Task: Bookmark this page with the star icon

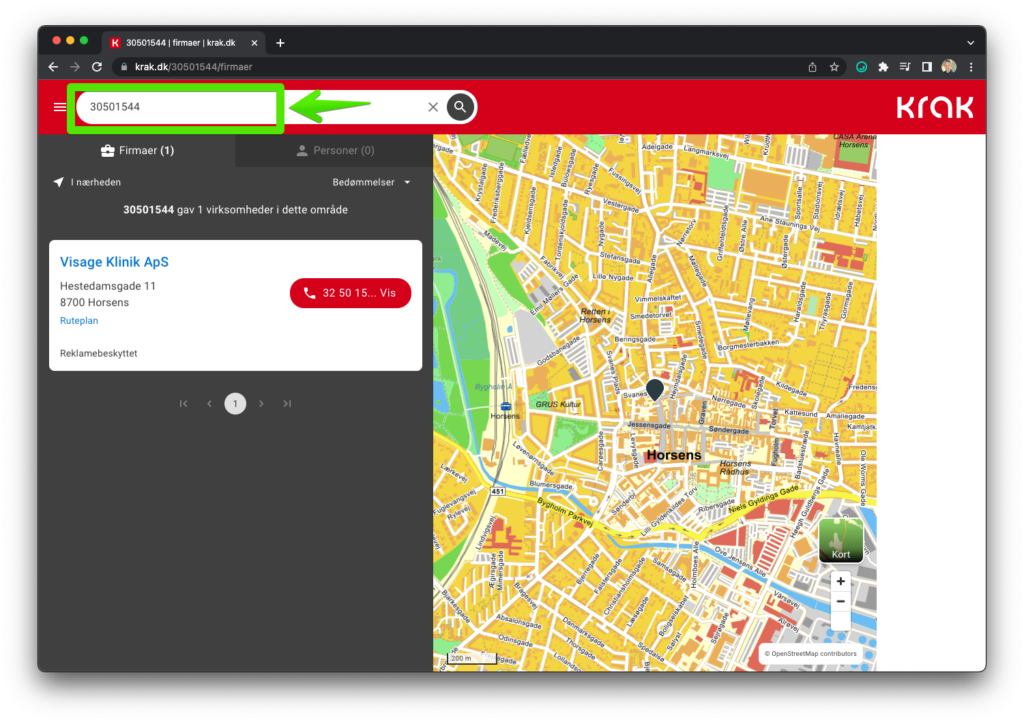Action: (834, 67)
